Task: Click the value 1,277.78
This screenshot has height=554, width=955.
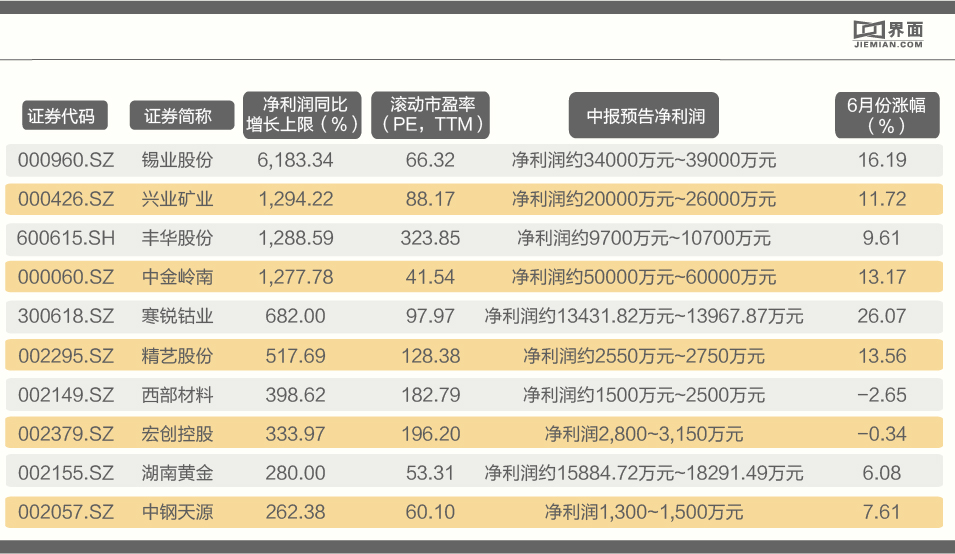Action: tap(296, 277)
